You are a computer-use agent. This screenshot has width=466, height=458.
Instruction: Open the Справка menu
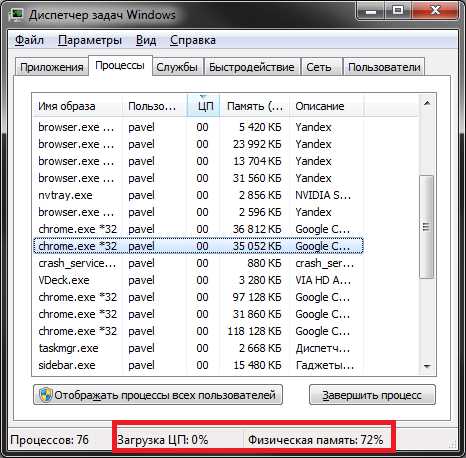tap(193, 40)
